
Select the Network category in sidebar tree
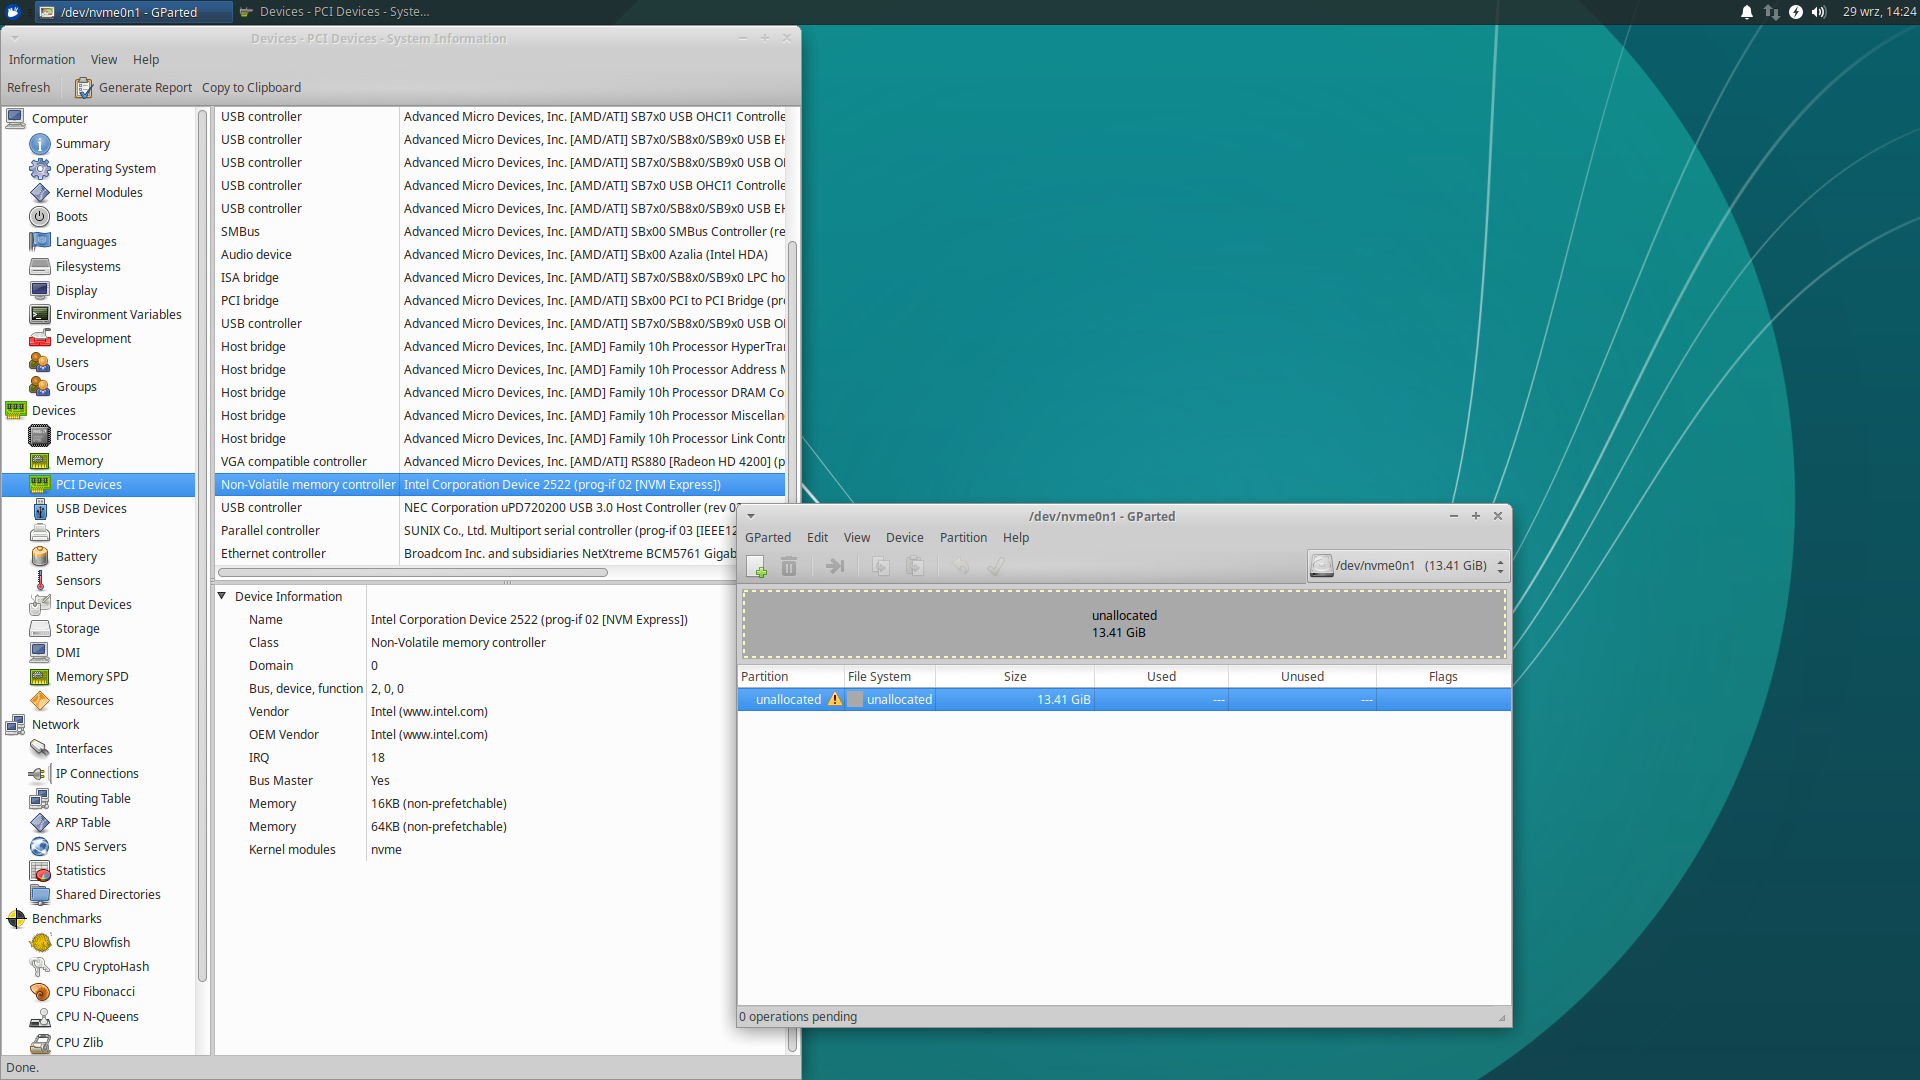tap(55, 725)
